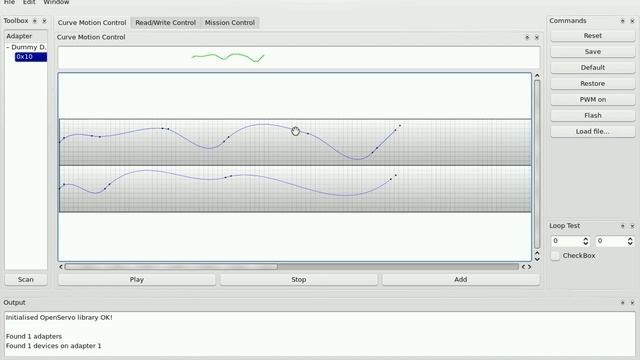Close the Loop Test panel
The height and width of the screenshot is (360, 640).
tap(632, 226)
